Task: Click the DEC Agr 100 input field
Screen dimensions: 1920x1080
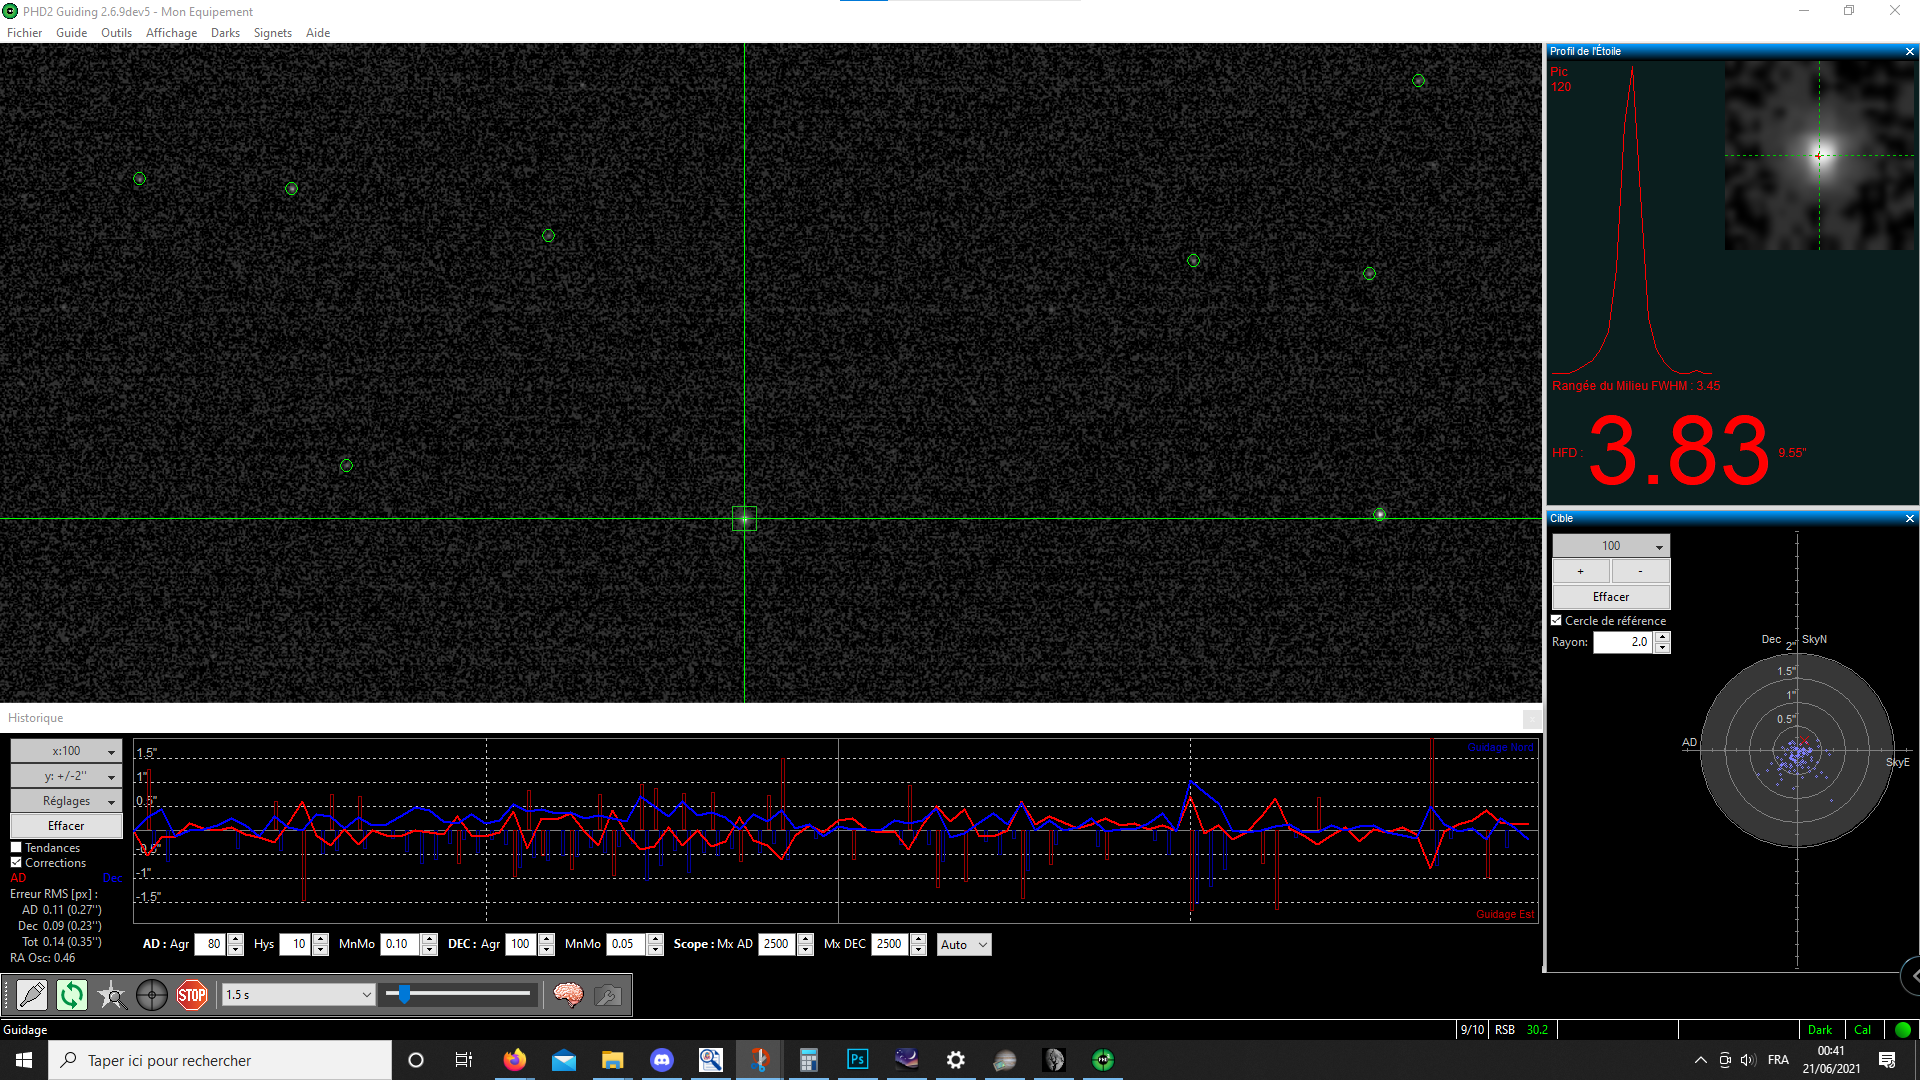Action: click(523, 945)
